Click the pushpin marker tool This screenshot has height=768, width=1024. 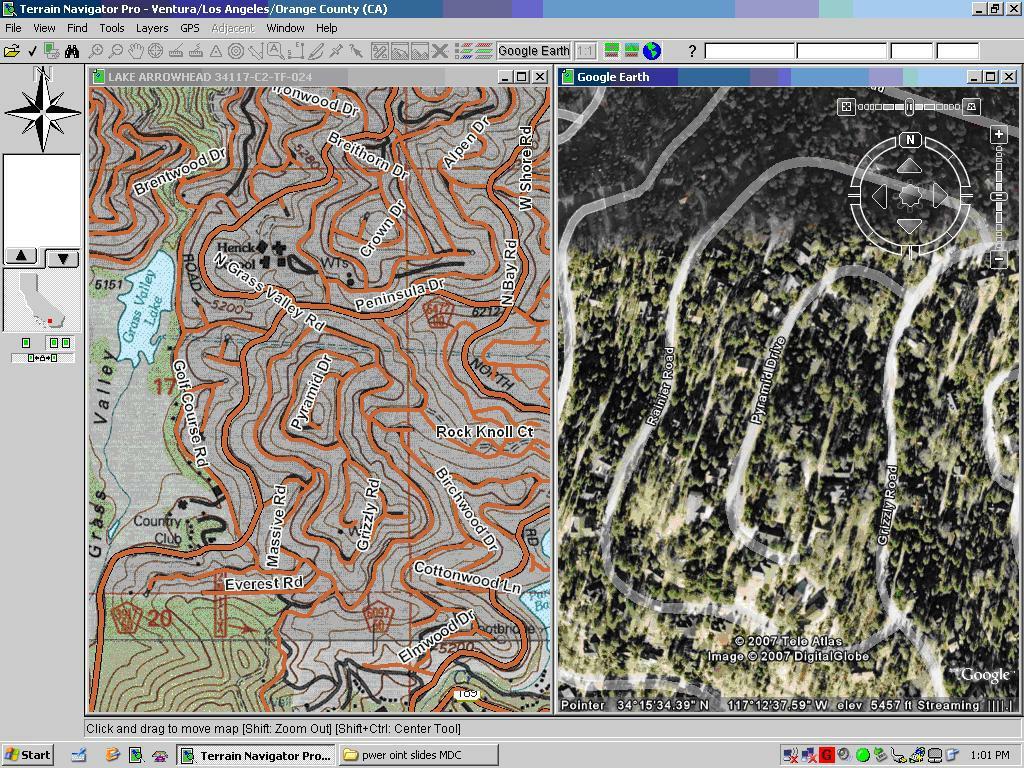pos(337,51)
